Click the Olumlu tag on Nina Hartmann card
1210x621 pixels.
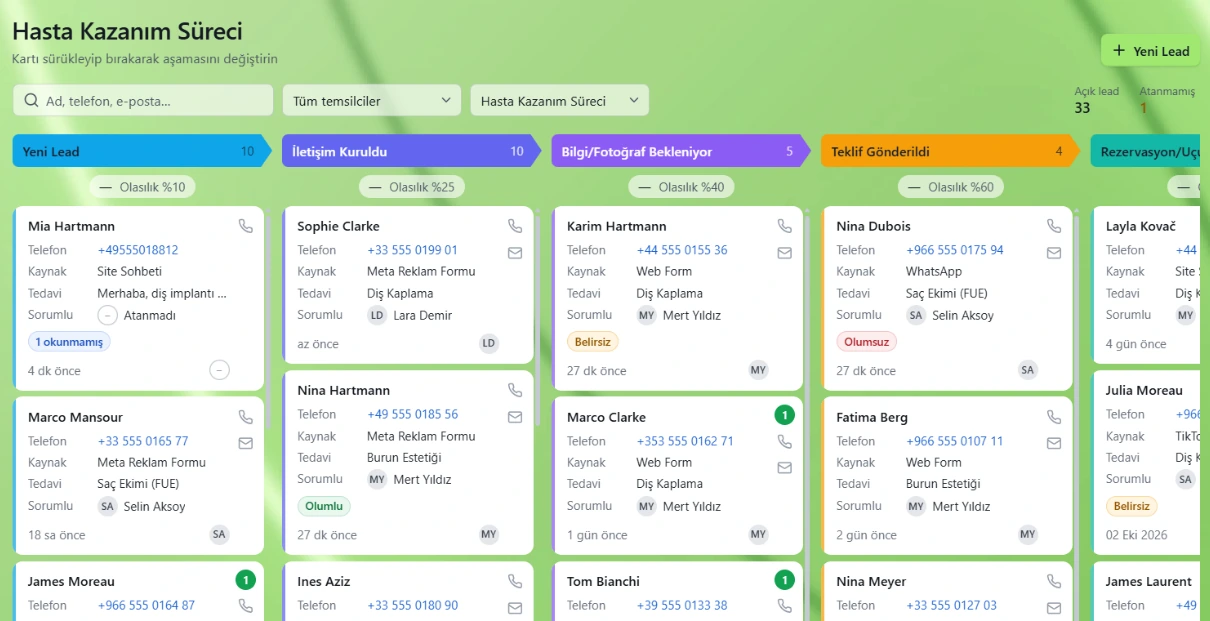[324, 506]
